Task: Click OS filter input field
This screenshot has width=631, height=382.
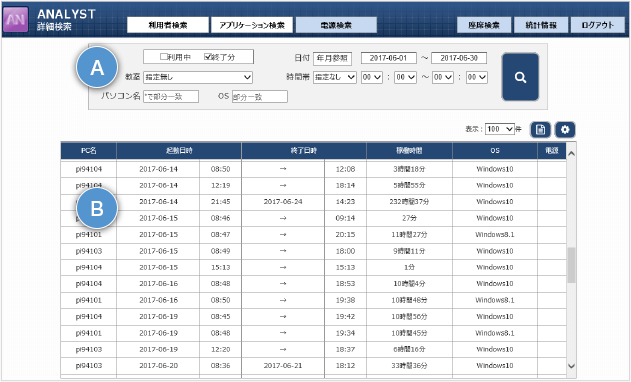Action: coord(260,97)
